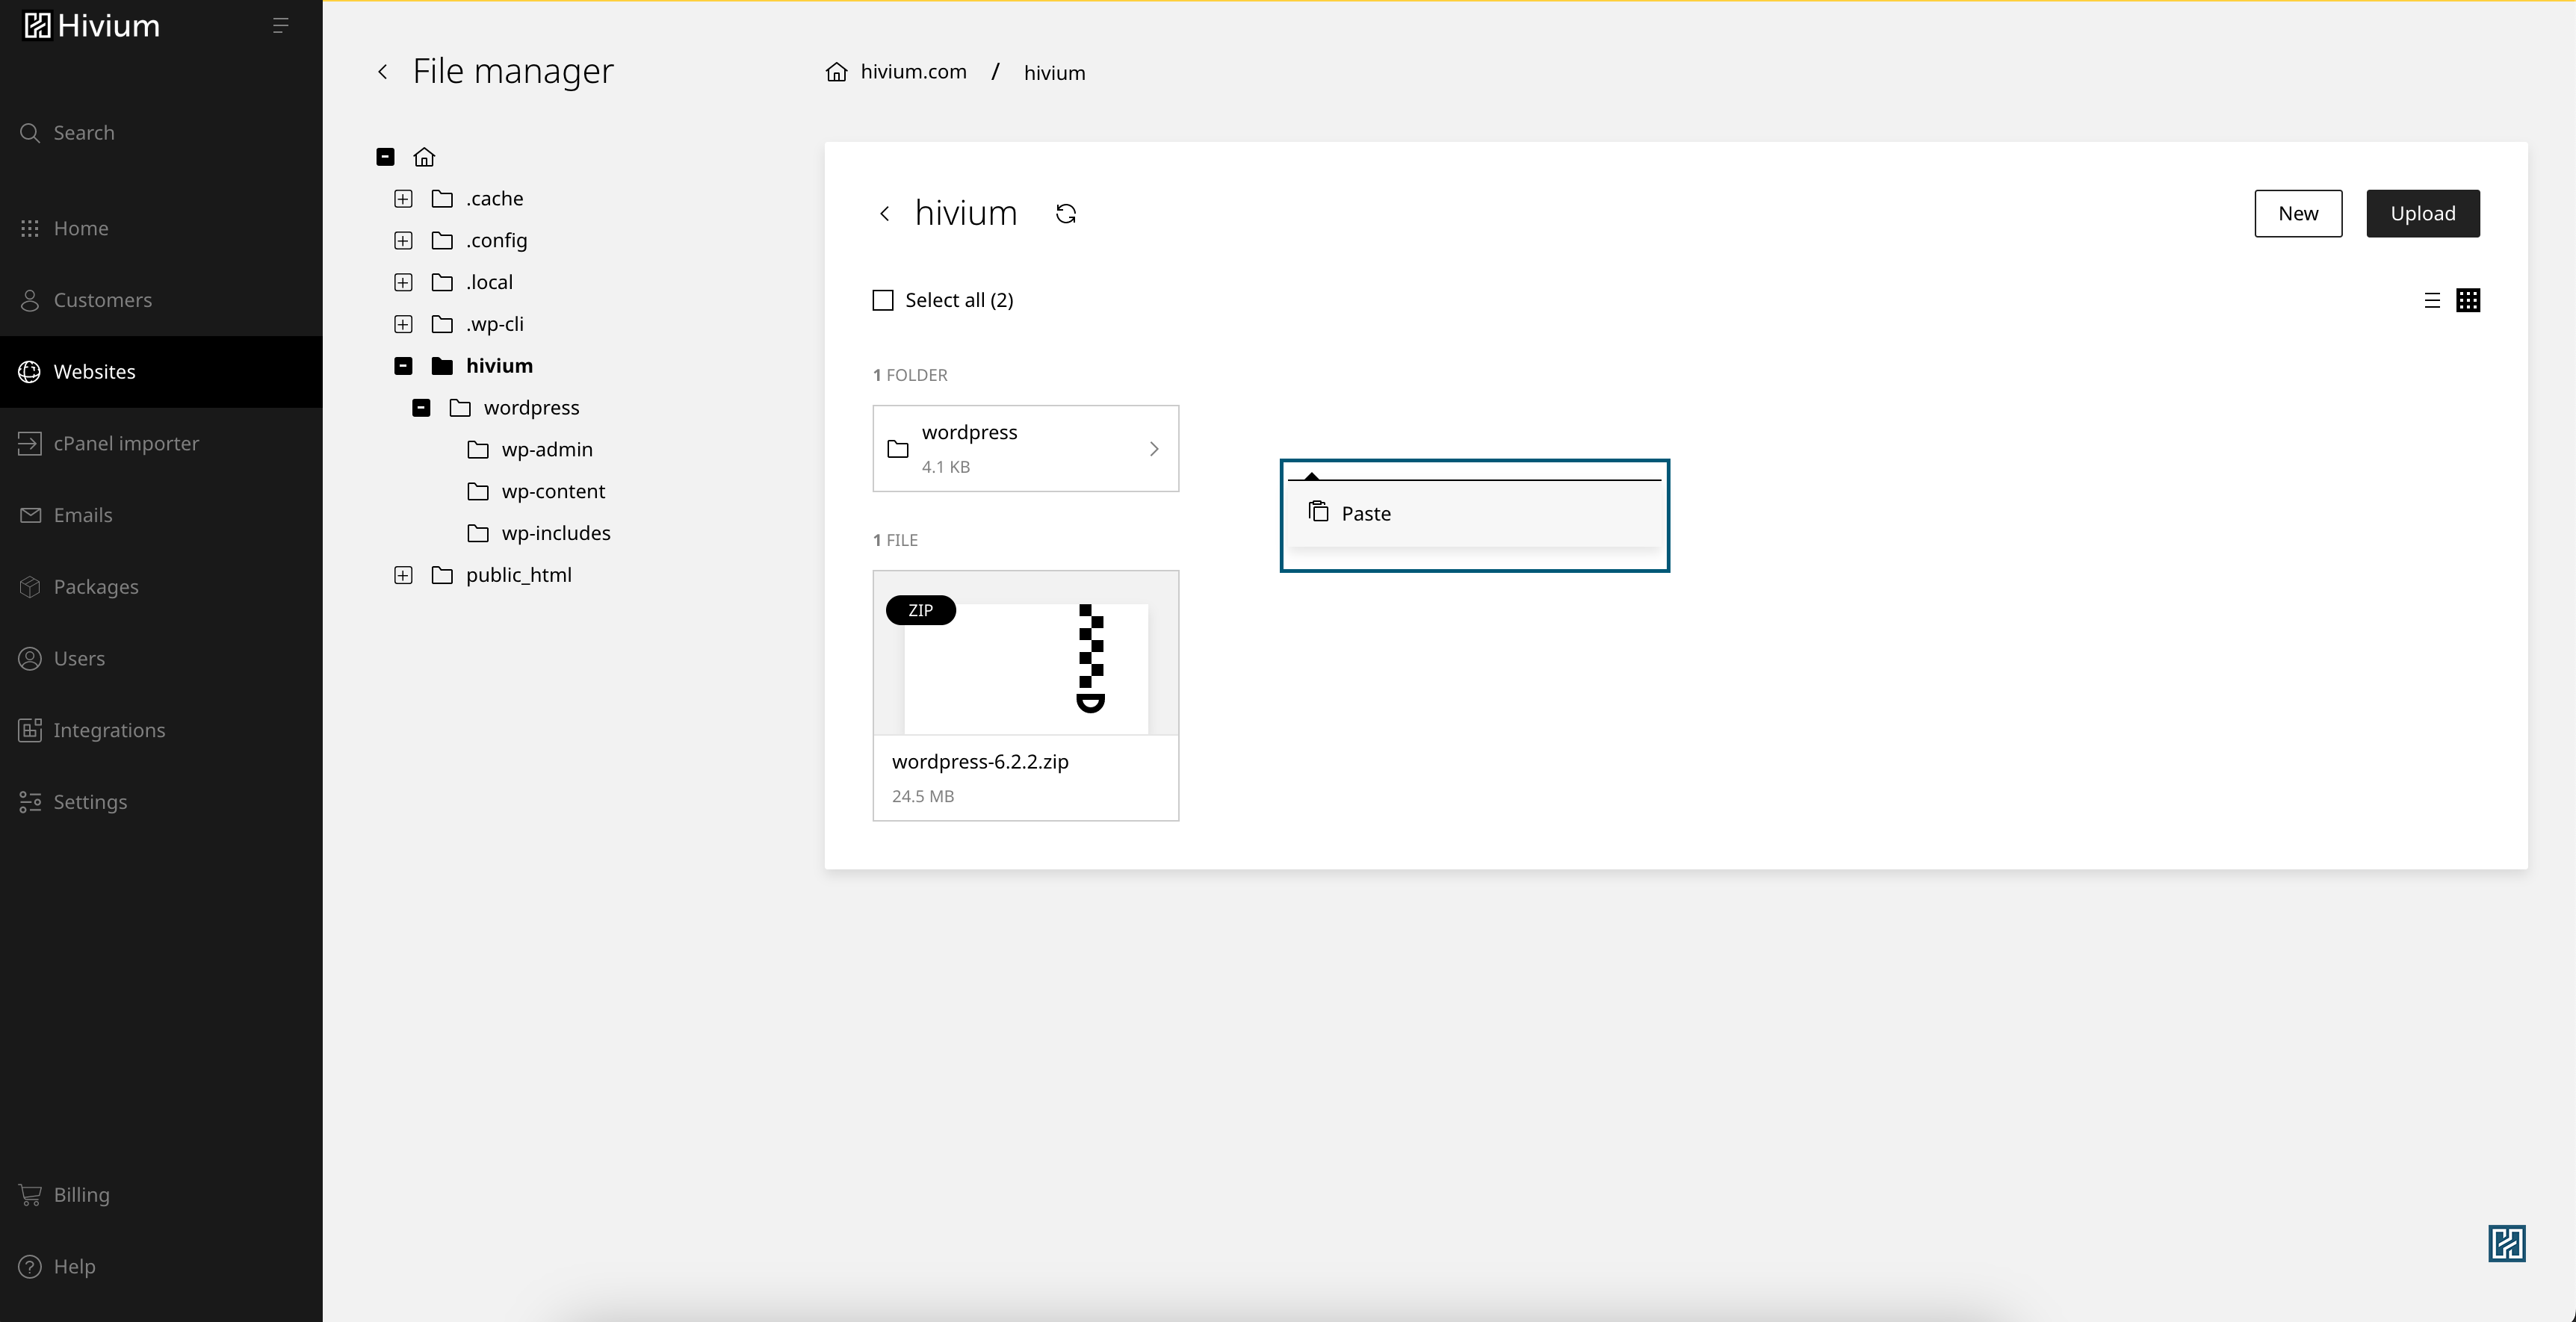Click the Hivium logo in sidebar

[91, 26]
